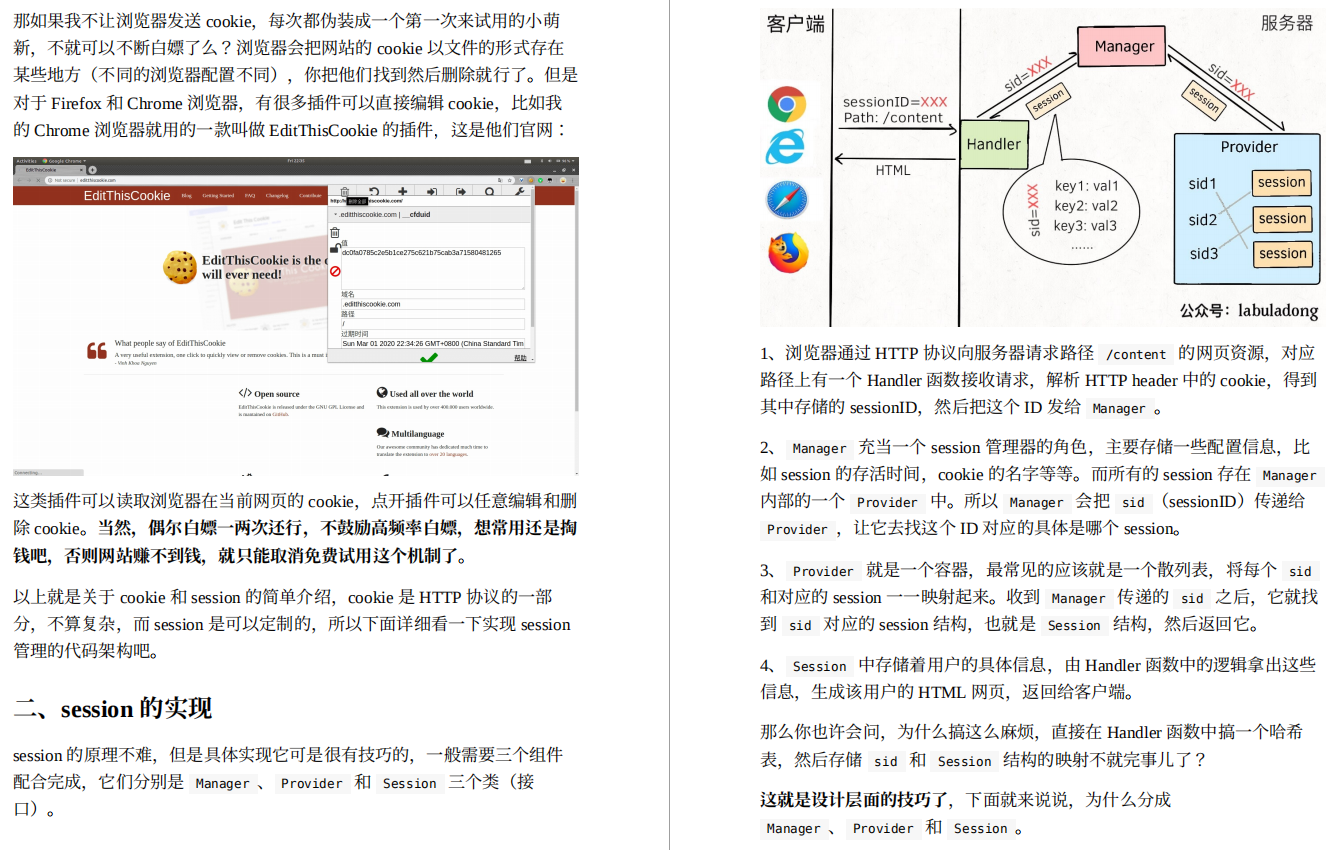
Task: Click the red block cookie icon
Action: [335, 271]
